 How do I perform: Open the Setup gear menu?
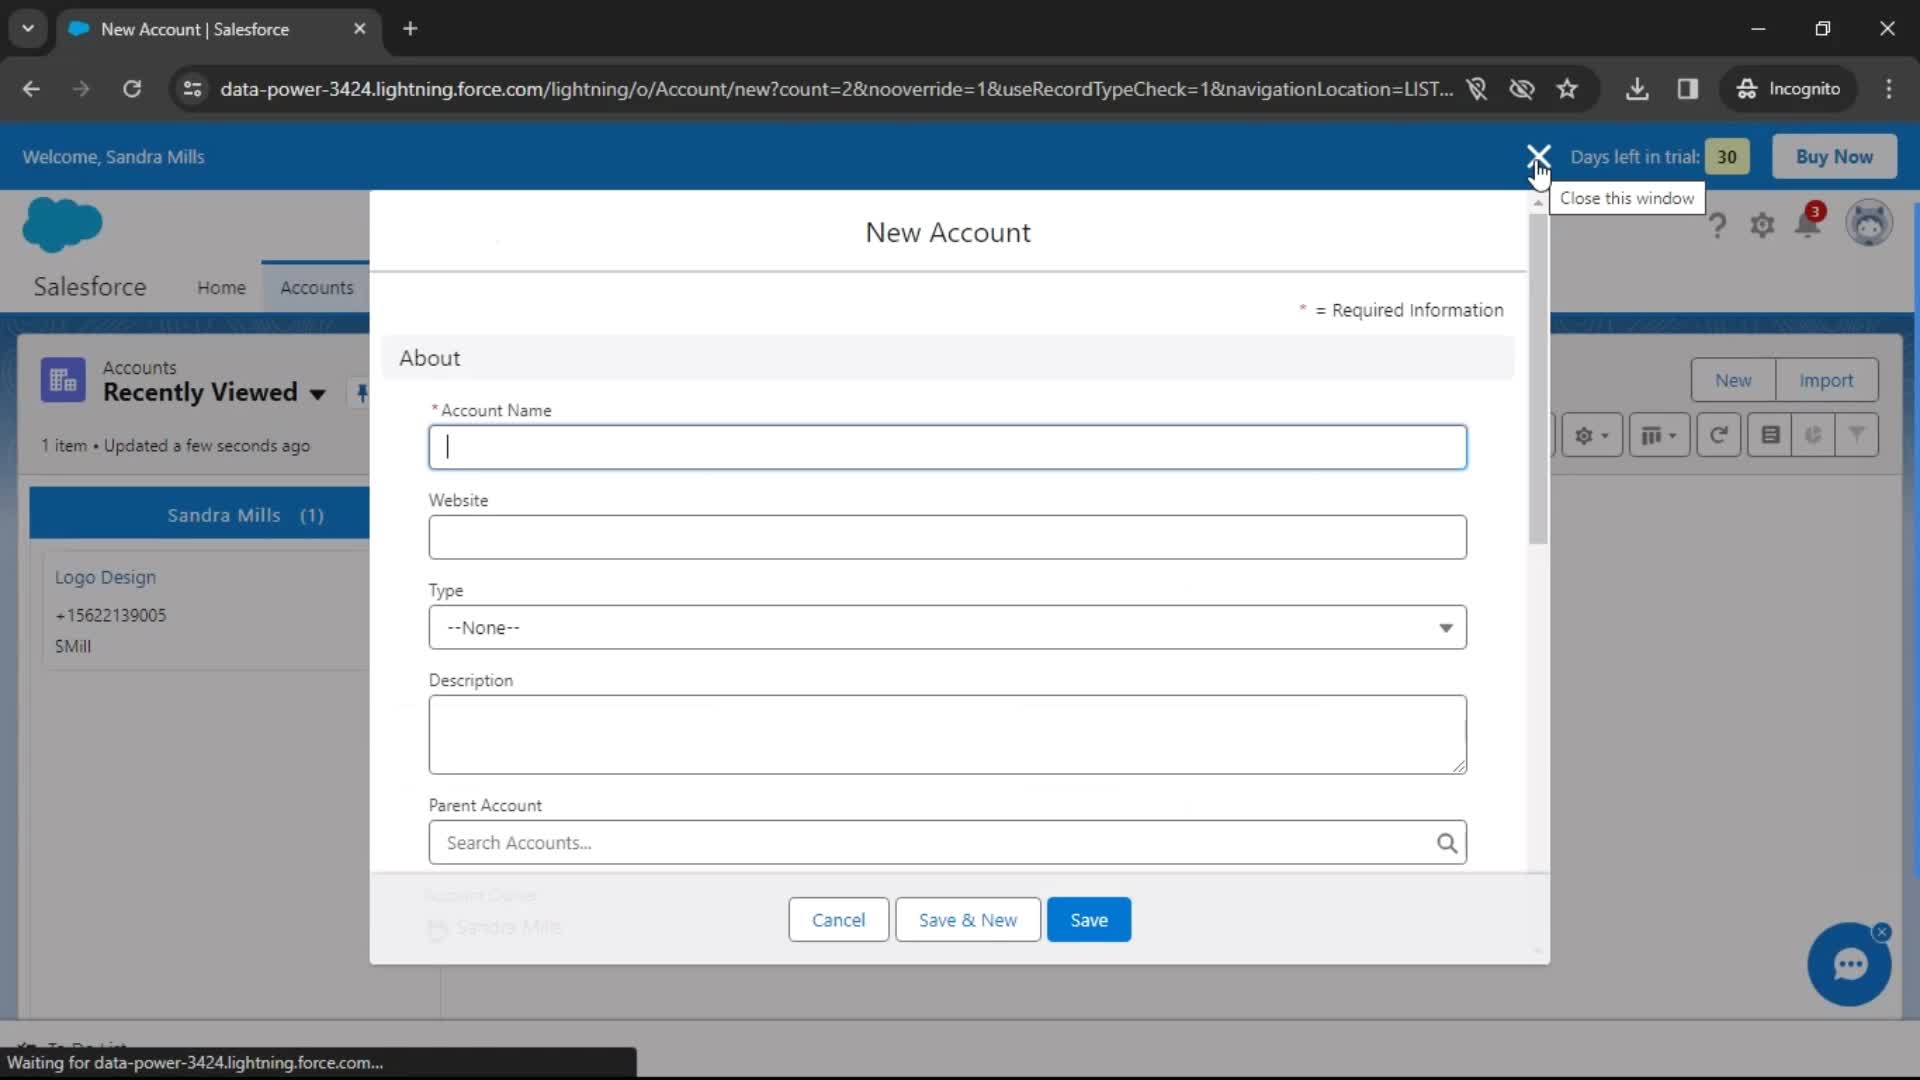click(x=1762, y=225)
